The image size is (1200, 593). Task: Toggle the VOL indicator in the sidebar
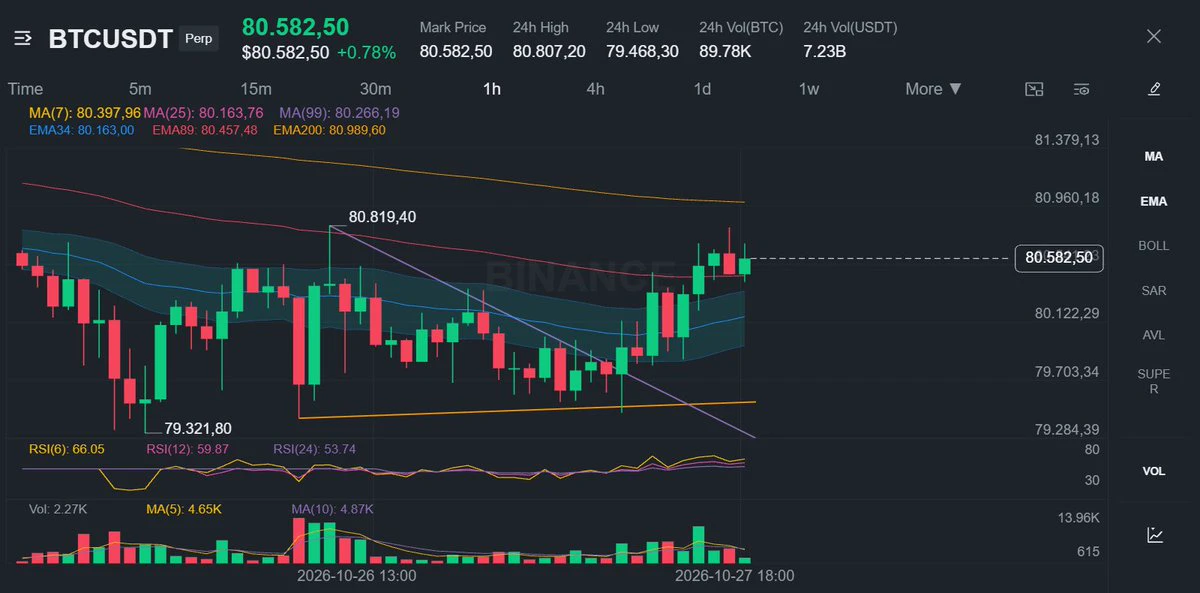point(1154,471)
